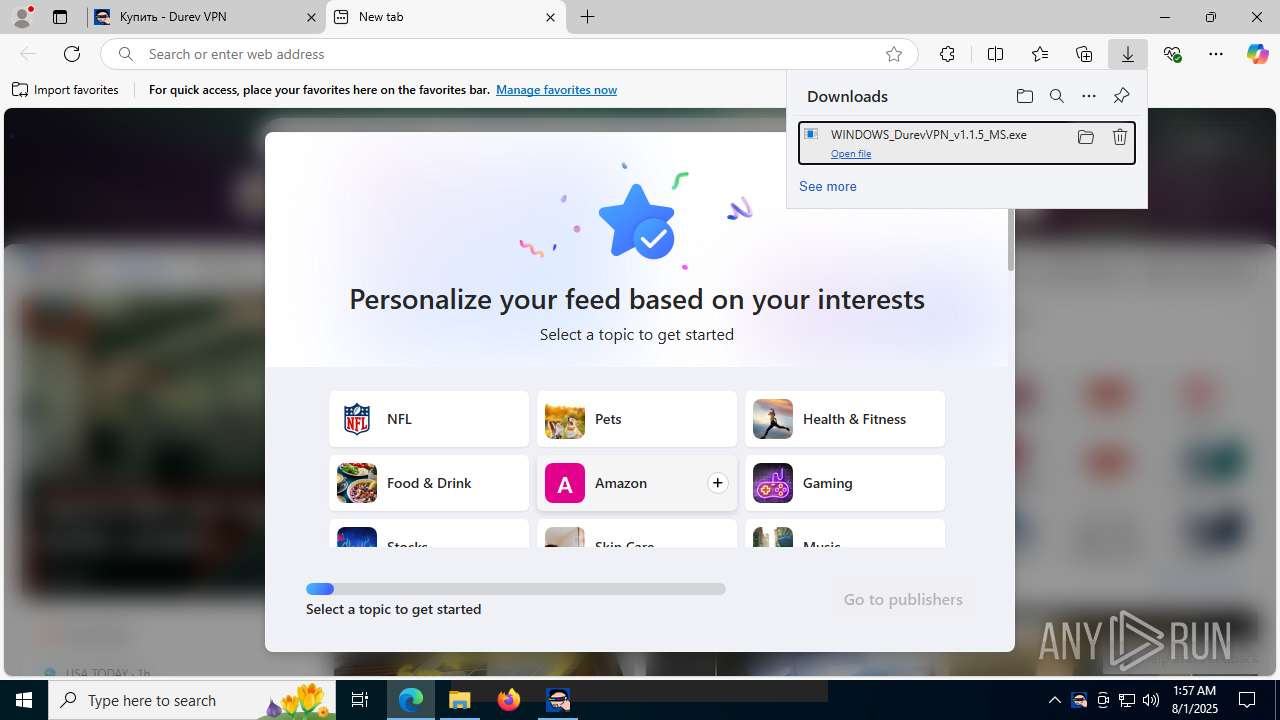Open the browser profile icon

click(x=22, y=17)
